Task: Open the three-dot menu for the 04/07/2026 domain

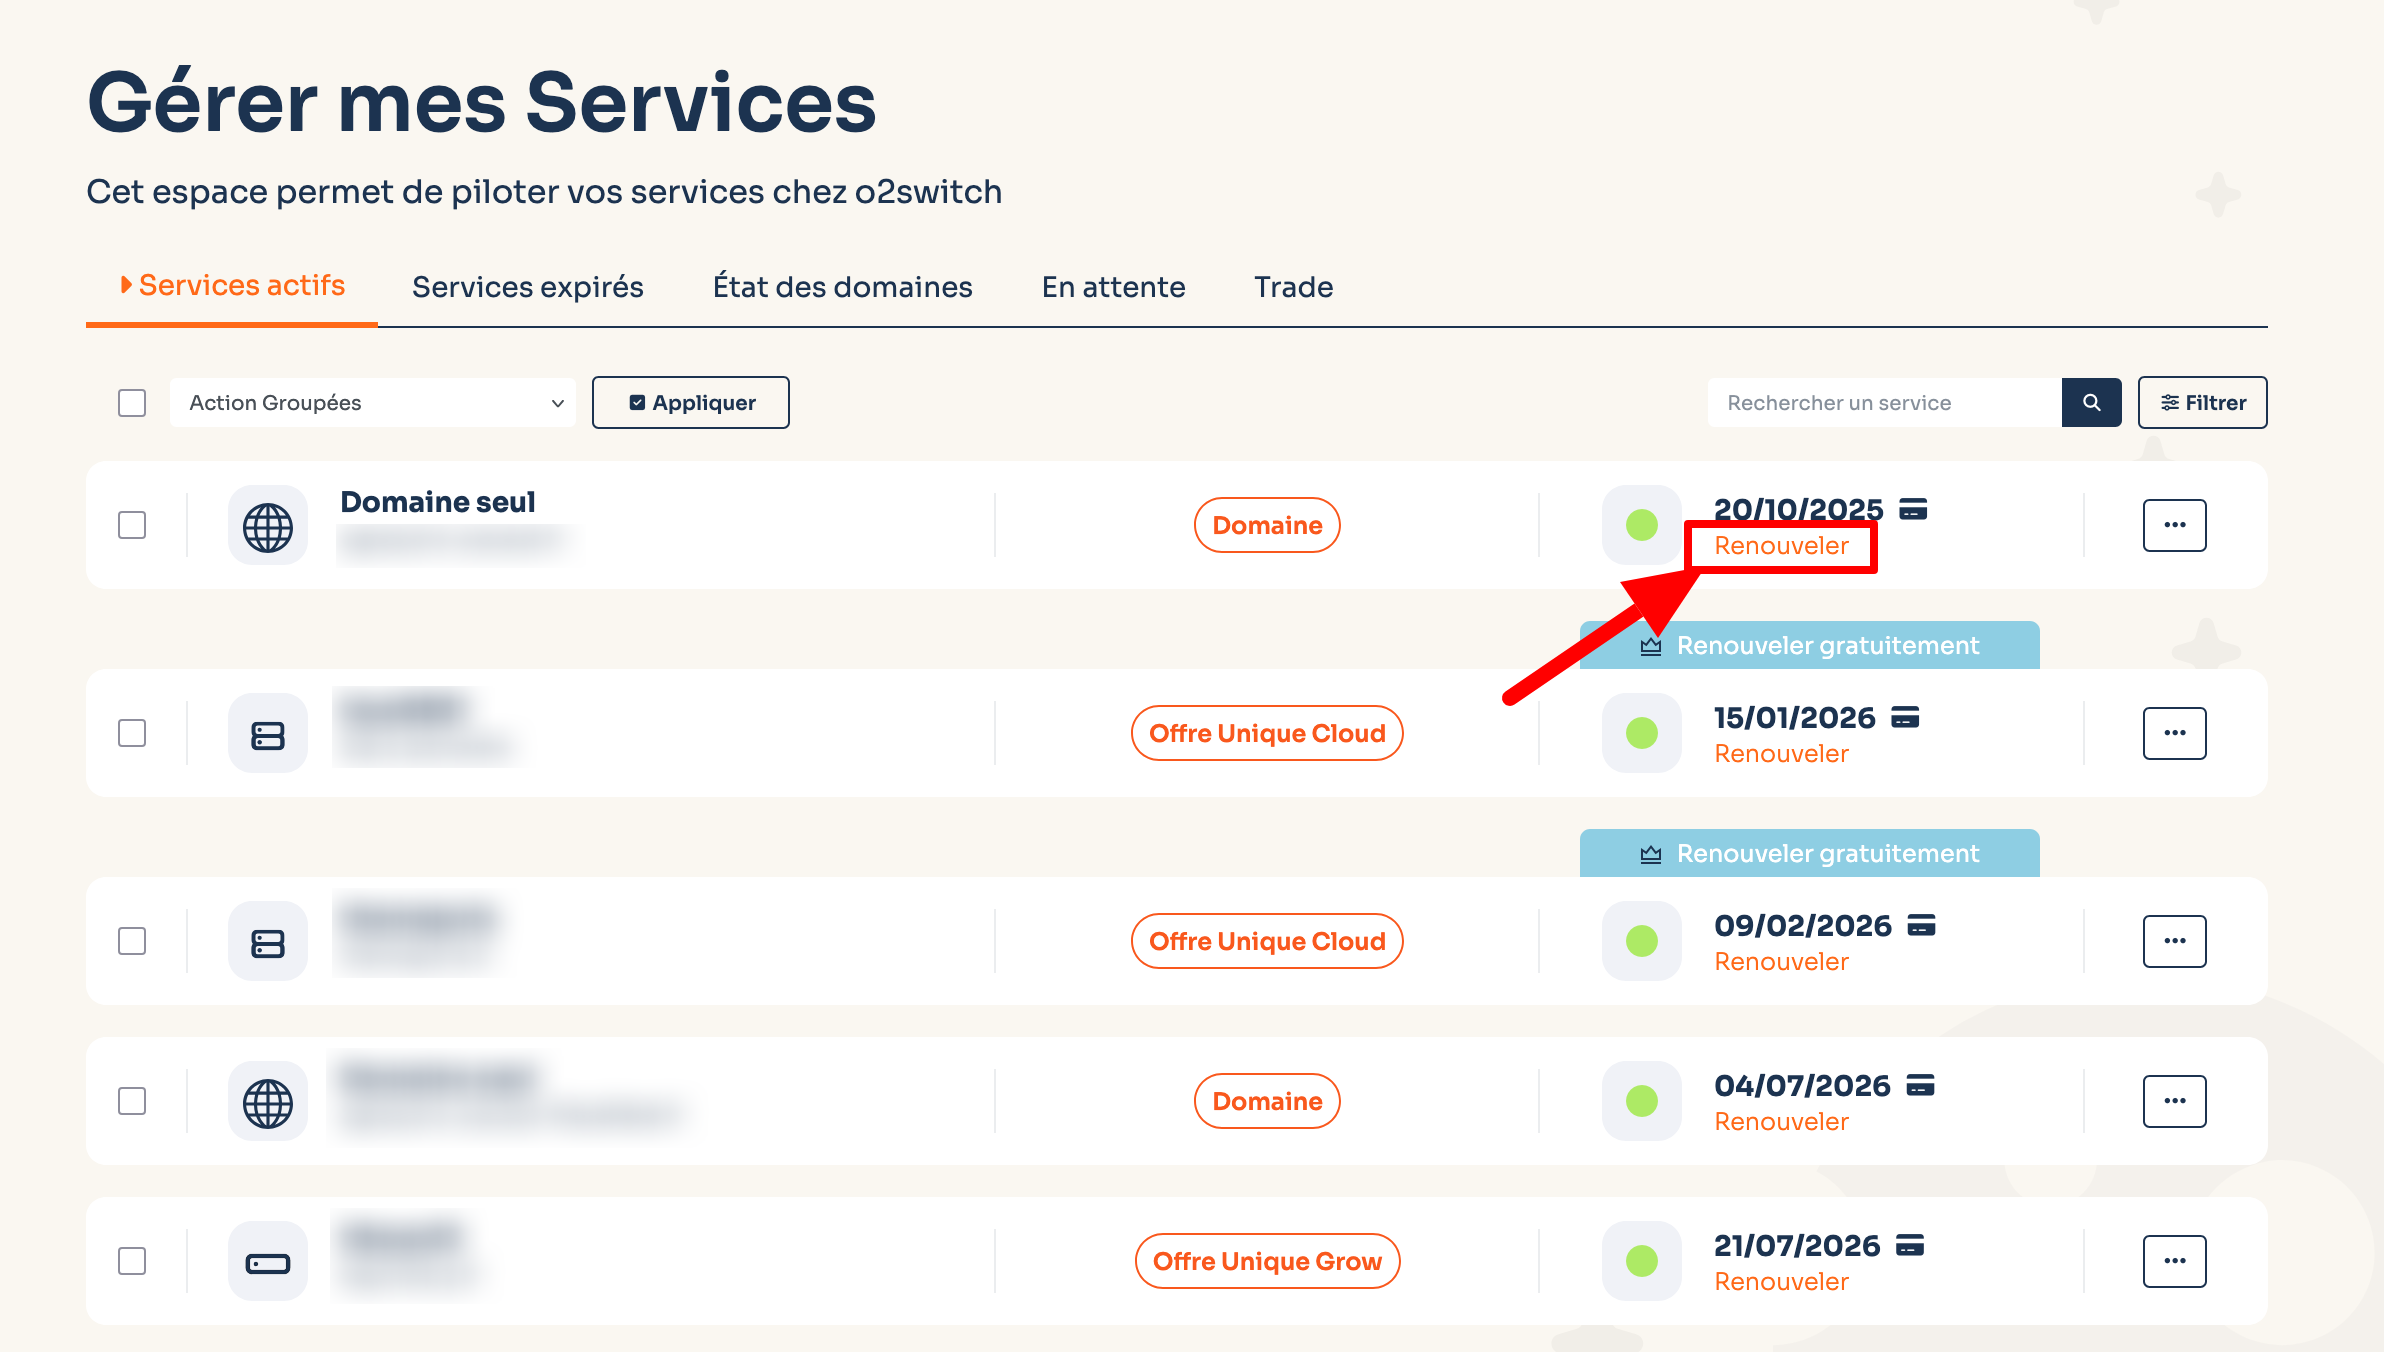Action: (2175, 1101)
